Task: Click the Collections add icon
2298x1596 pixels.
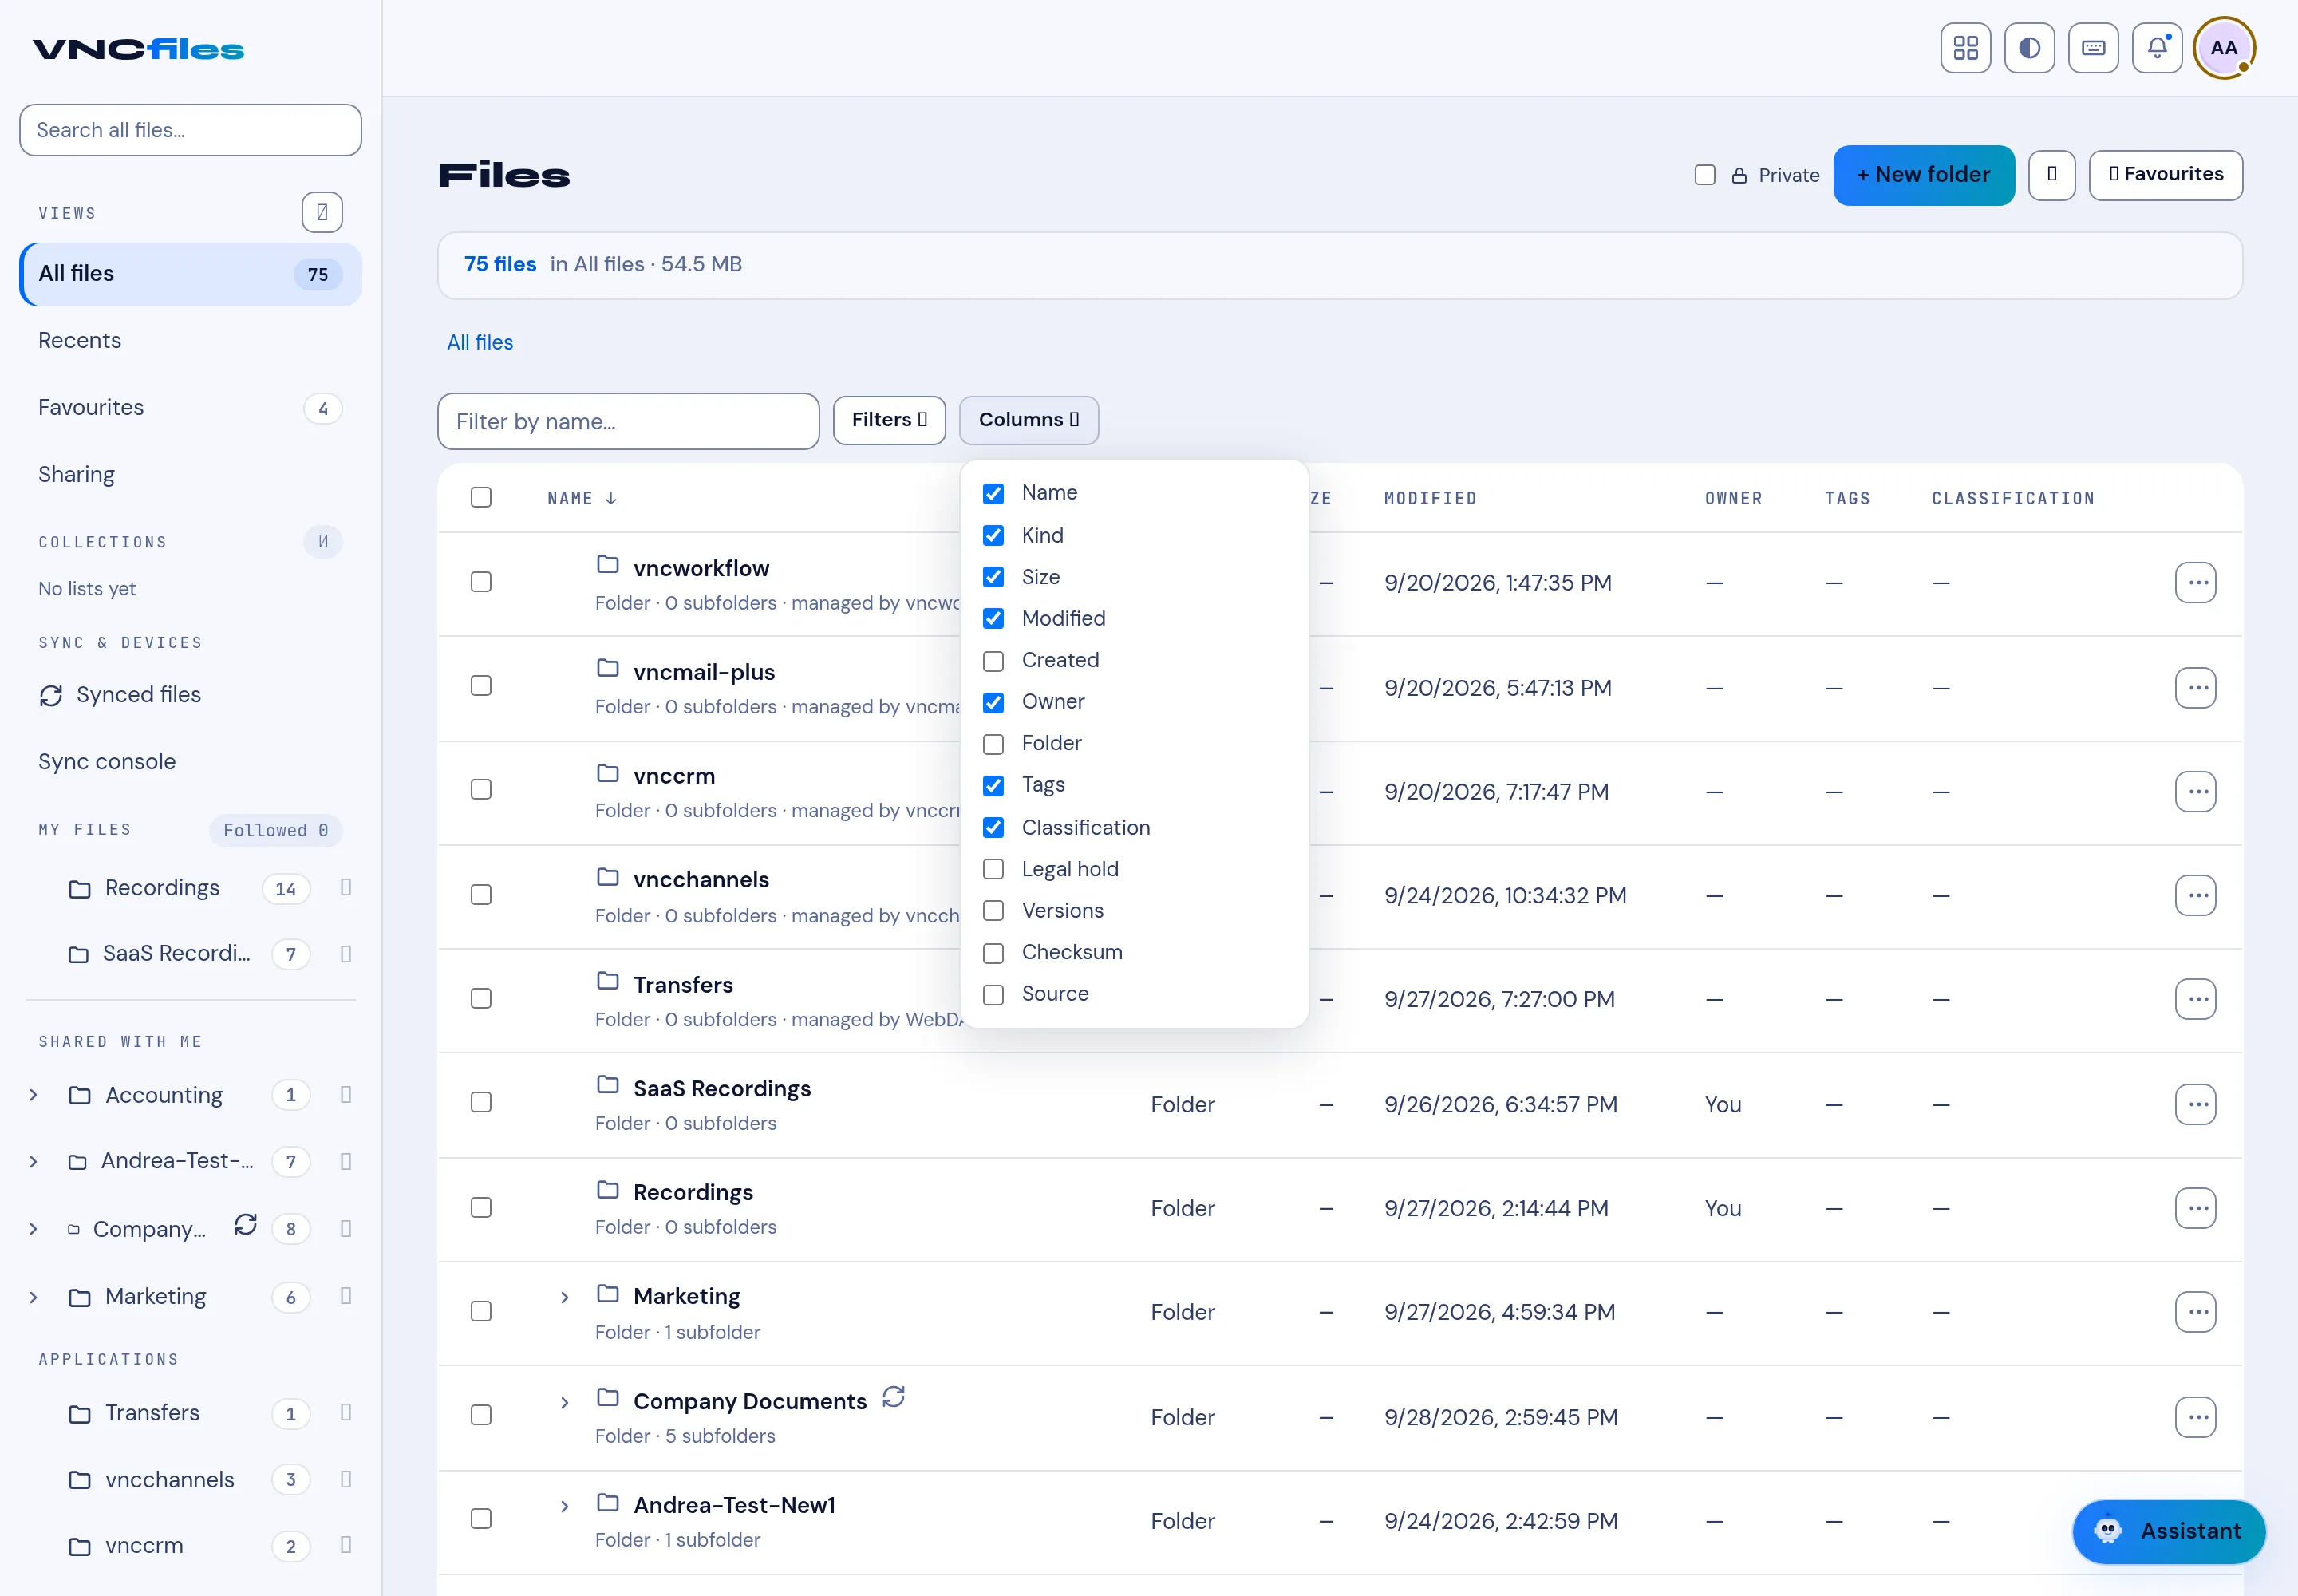Action: [323, 541]
